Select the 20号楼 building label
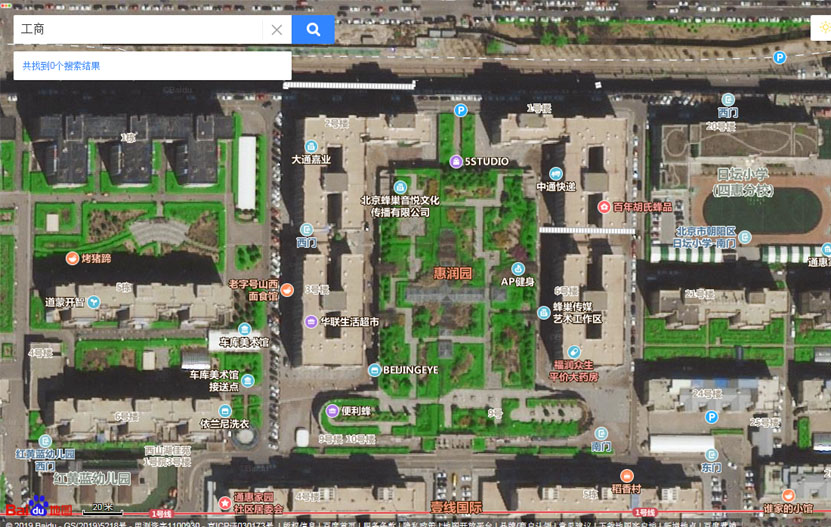This screenshot has width=831, height=527. (721, 126)
